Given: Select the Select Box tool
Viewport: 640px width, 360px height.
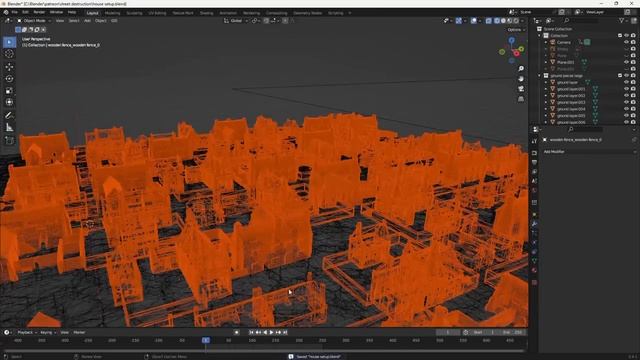Looking at the screenshot, I should tap(9, 42).
